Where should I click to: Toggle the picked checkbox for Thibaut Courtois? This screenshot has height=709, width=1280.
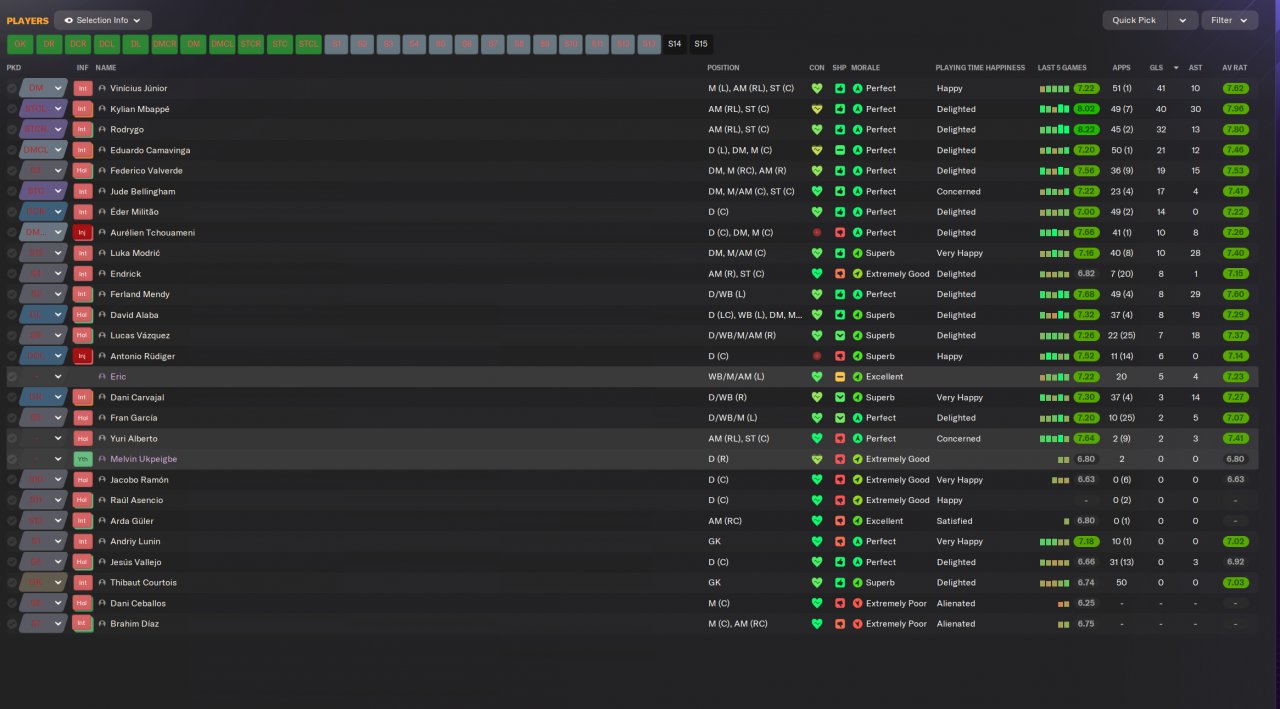point(12,583)
